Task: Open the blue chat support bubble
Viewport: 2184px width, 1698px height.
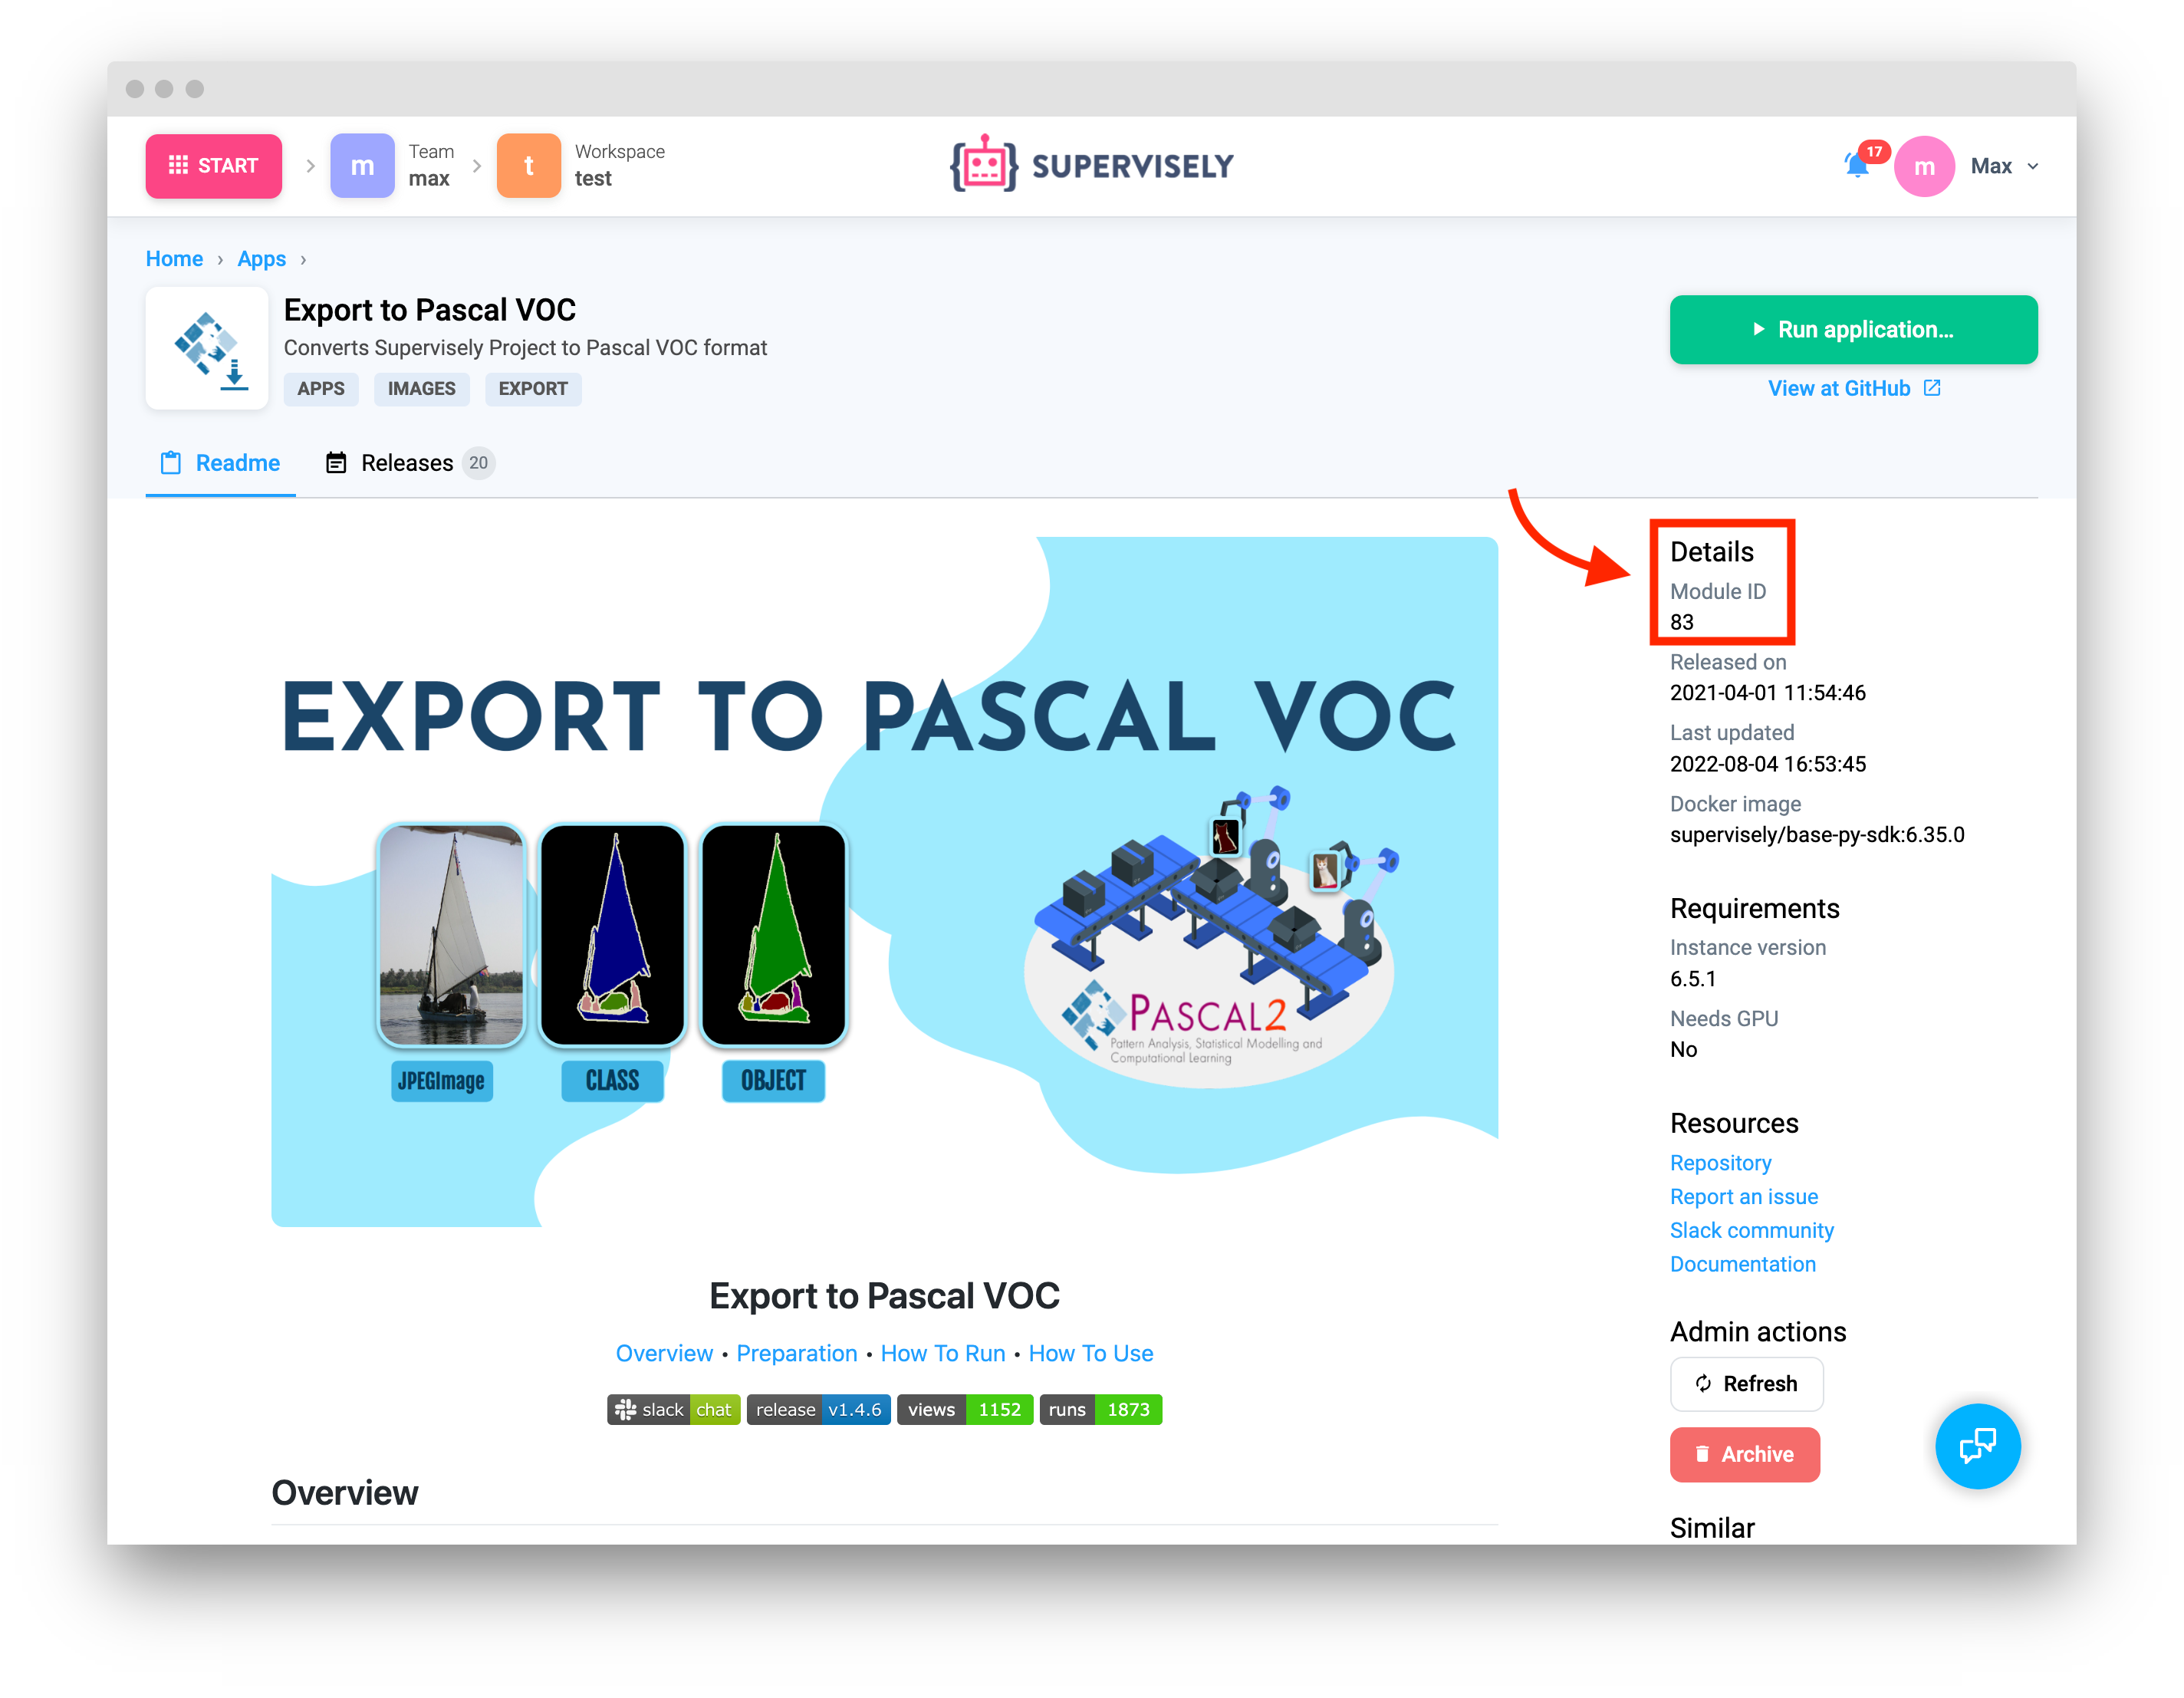Action: tap(1977, 1445)
